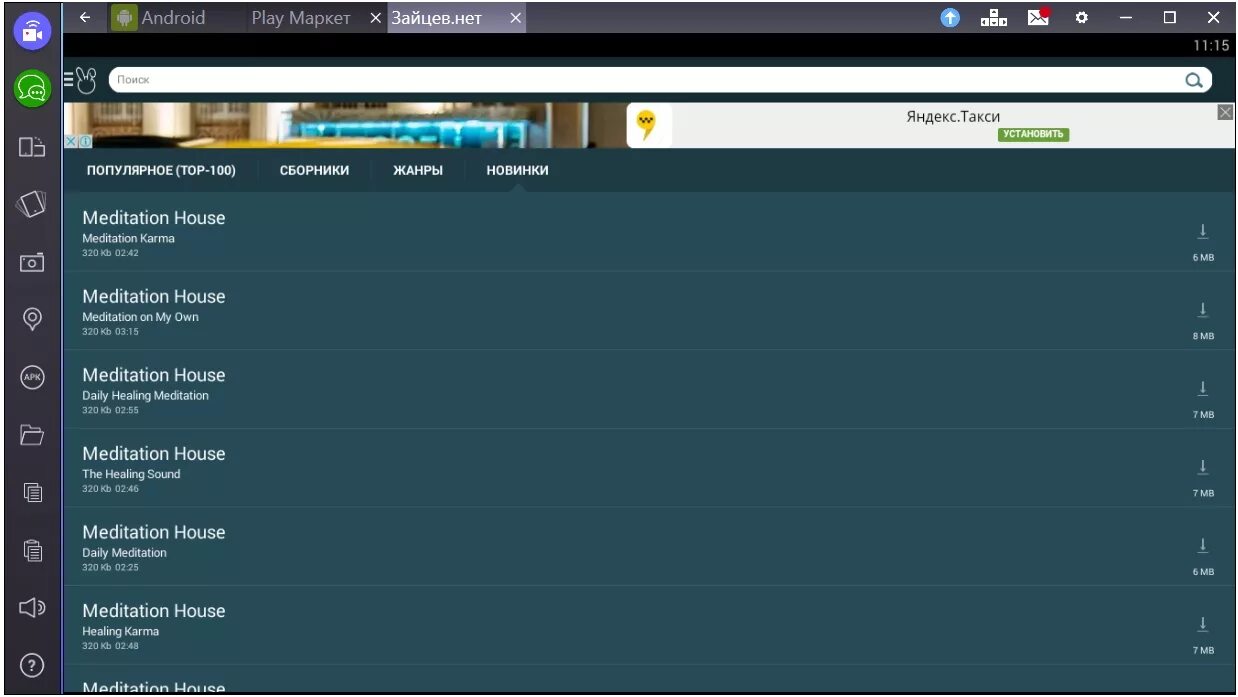
Task: Click the blue upload arrow icon
Action: (950, 18)
